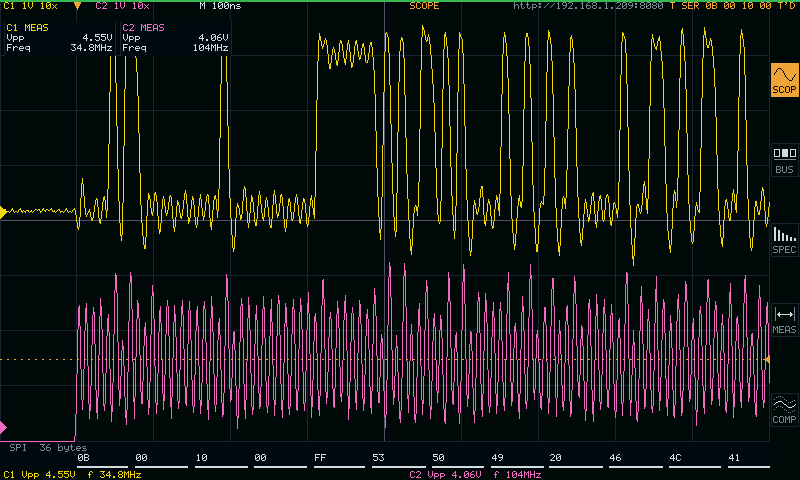Select decoded SPI byte 46
The image size is (800, 480).
pyautogui.click(x=615, y=458)
